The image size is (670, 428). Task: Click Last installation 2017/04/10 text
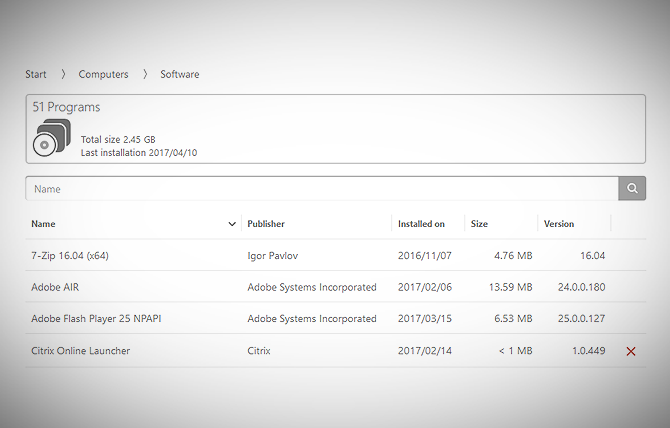139,152
